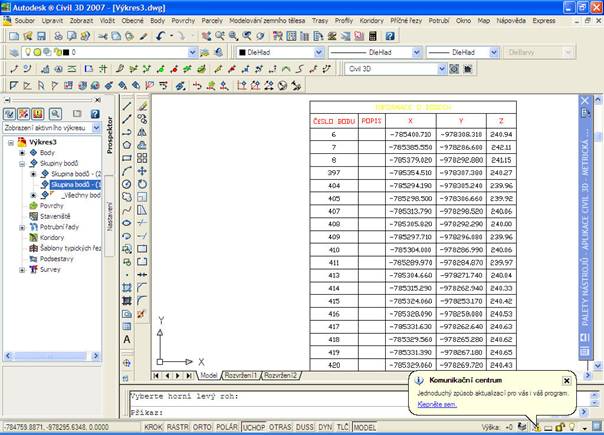Click the Match Properties brush icon
The width and height of the screenshot is (604, 435).
click(x=144, y=36)
